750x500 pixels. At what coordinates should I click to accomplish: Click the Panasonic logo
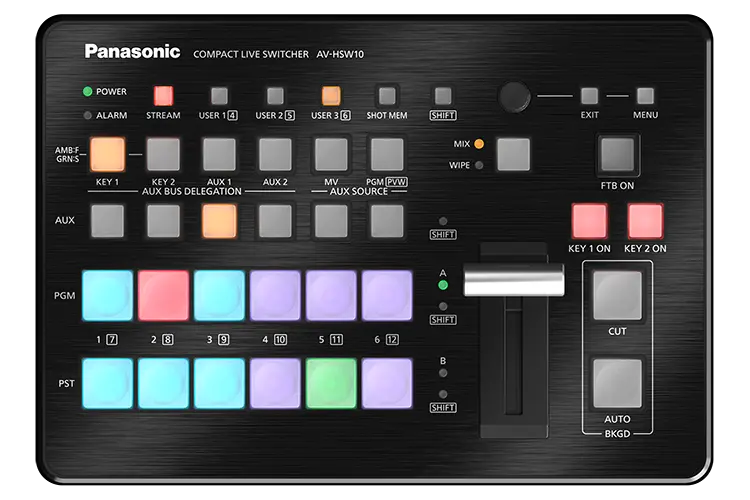pyautogui.click(x=132, y=51)
